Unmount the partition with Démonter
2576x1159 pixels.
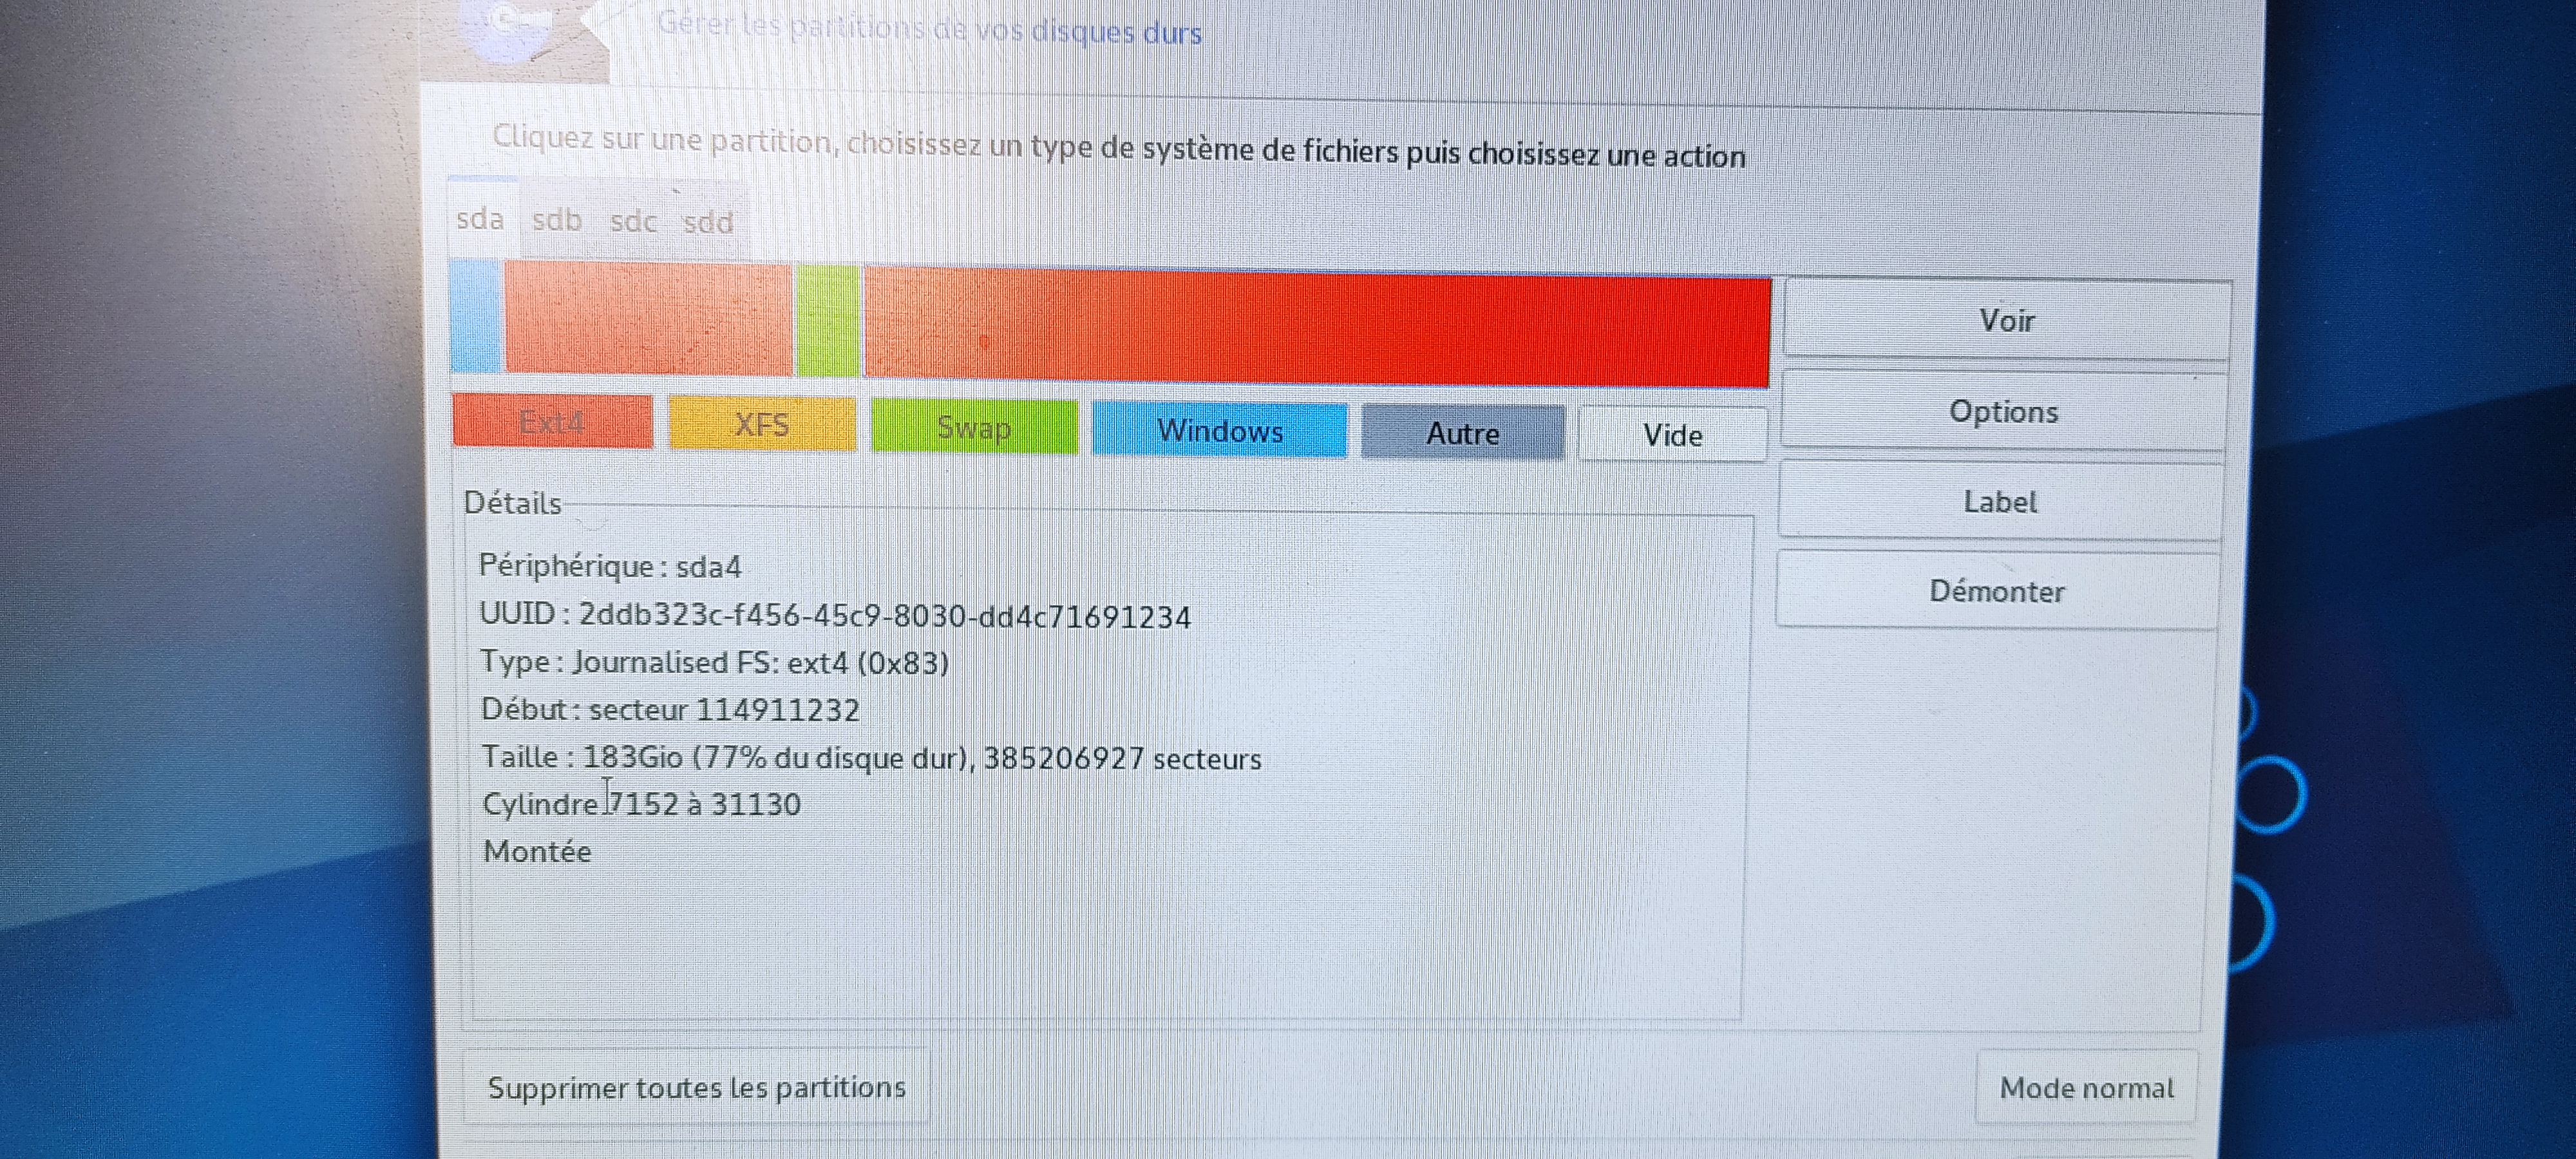[x=1997, y=591]
